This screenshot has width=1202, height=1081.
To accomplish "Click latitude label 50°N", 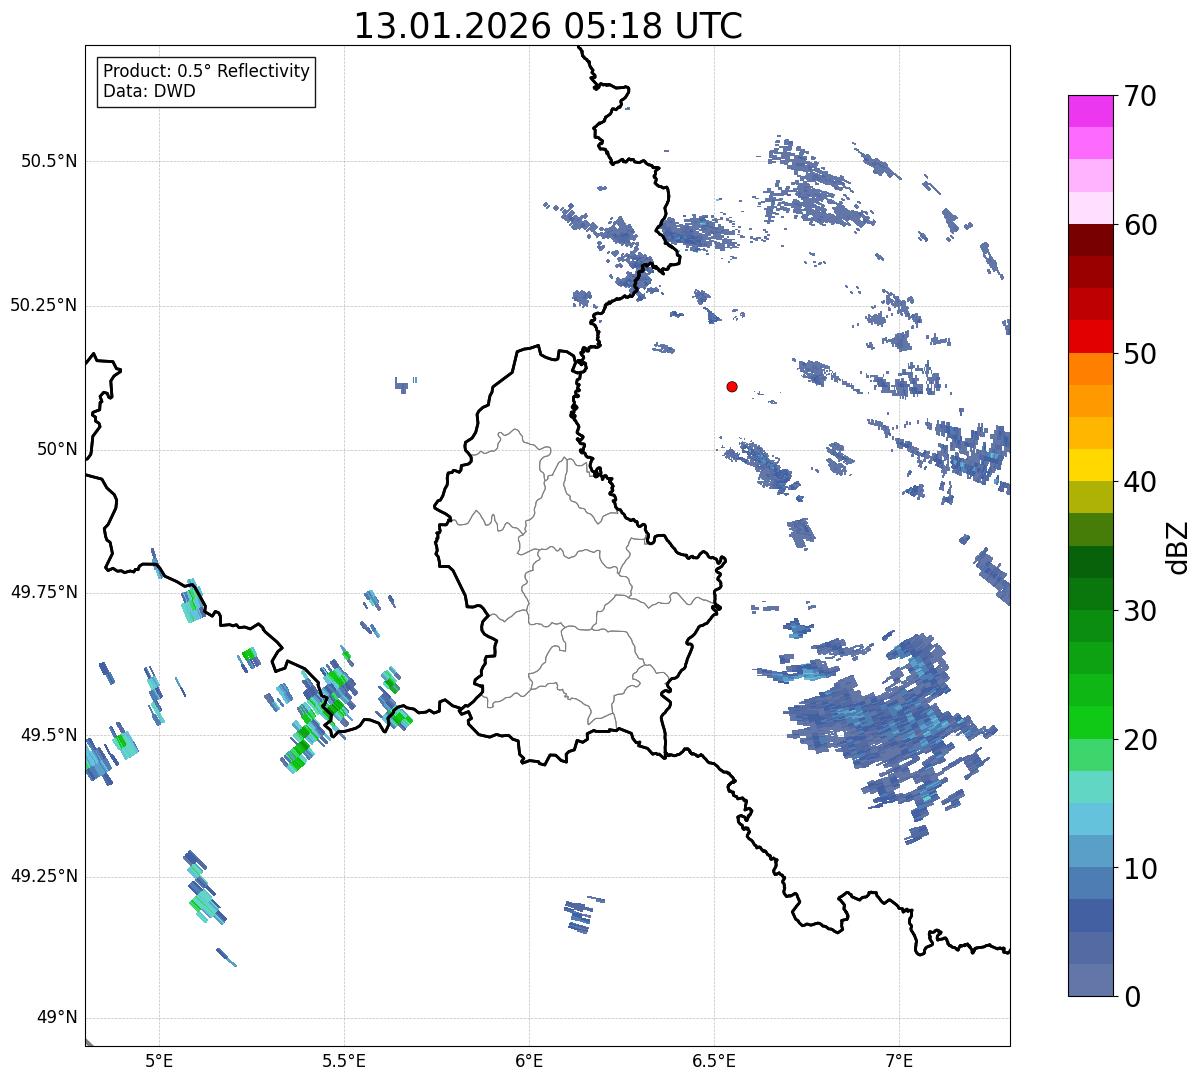I will [57, 449].
